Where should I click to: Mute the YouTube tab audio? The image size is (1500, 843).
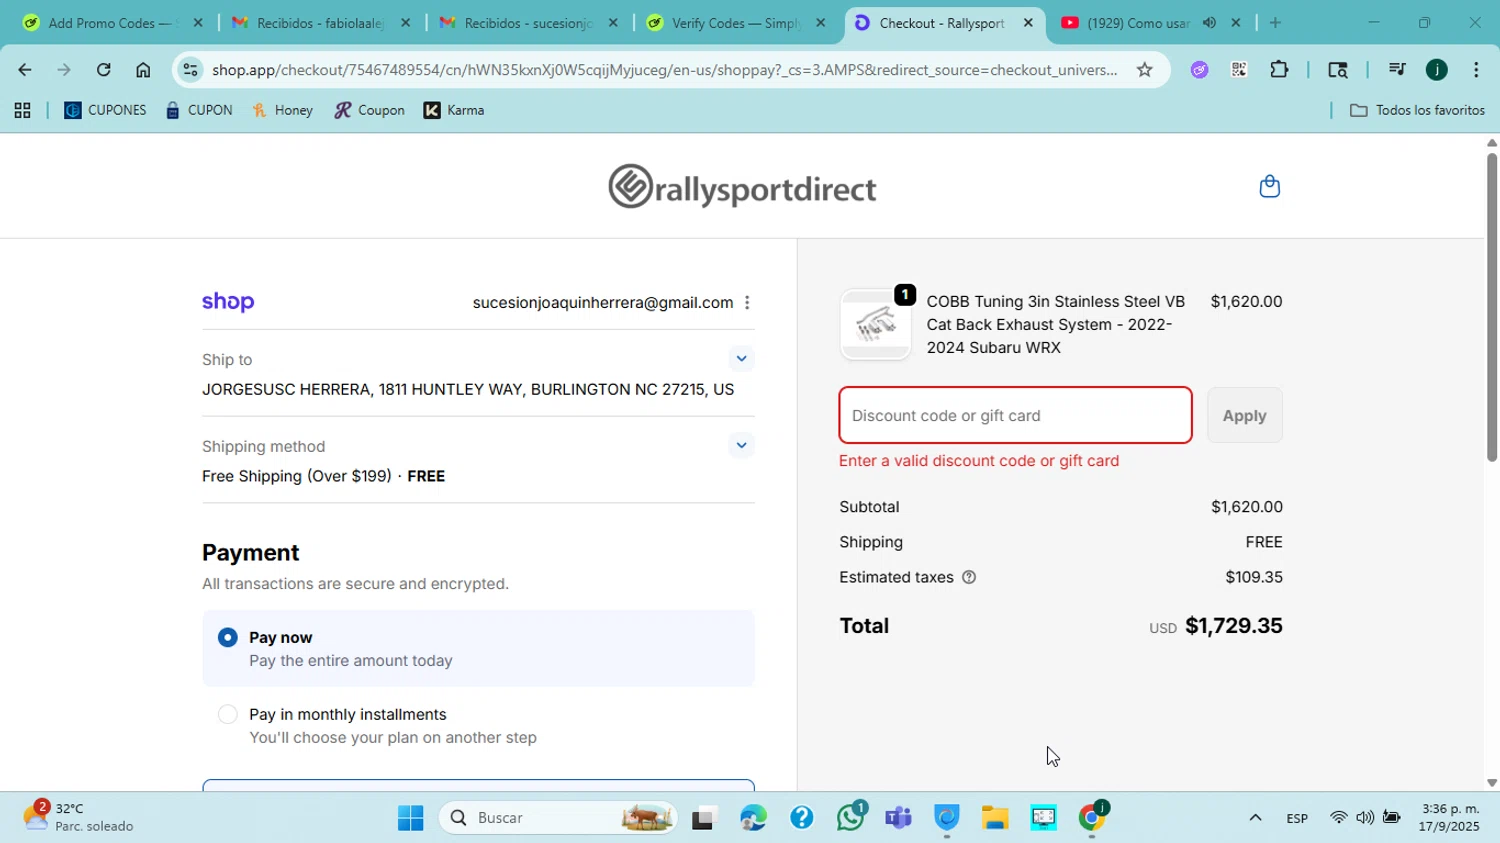click(x=1209, y=23)
